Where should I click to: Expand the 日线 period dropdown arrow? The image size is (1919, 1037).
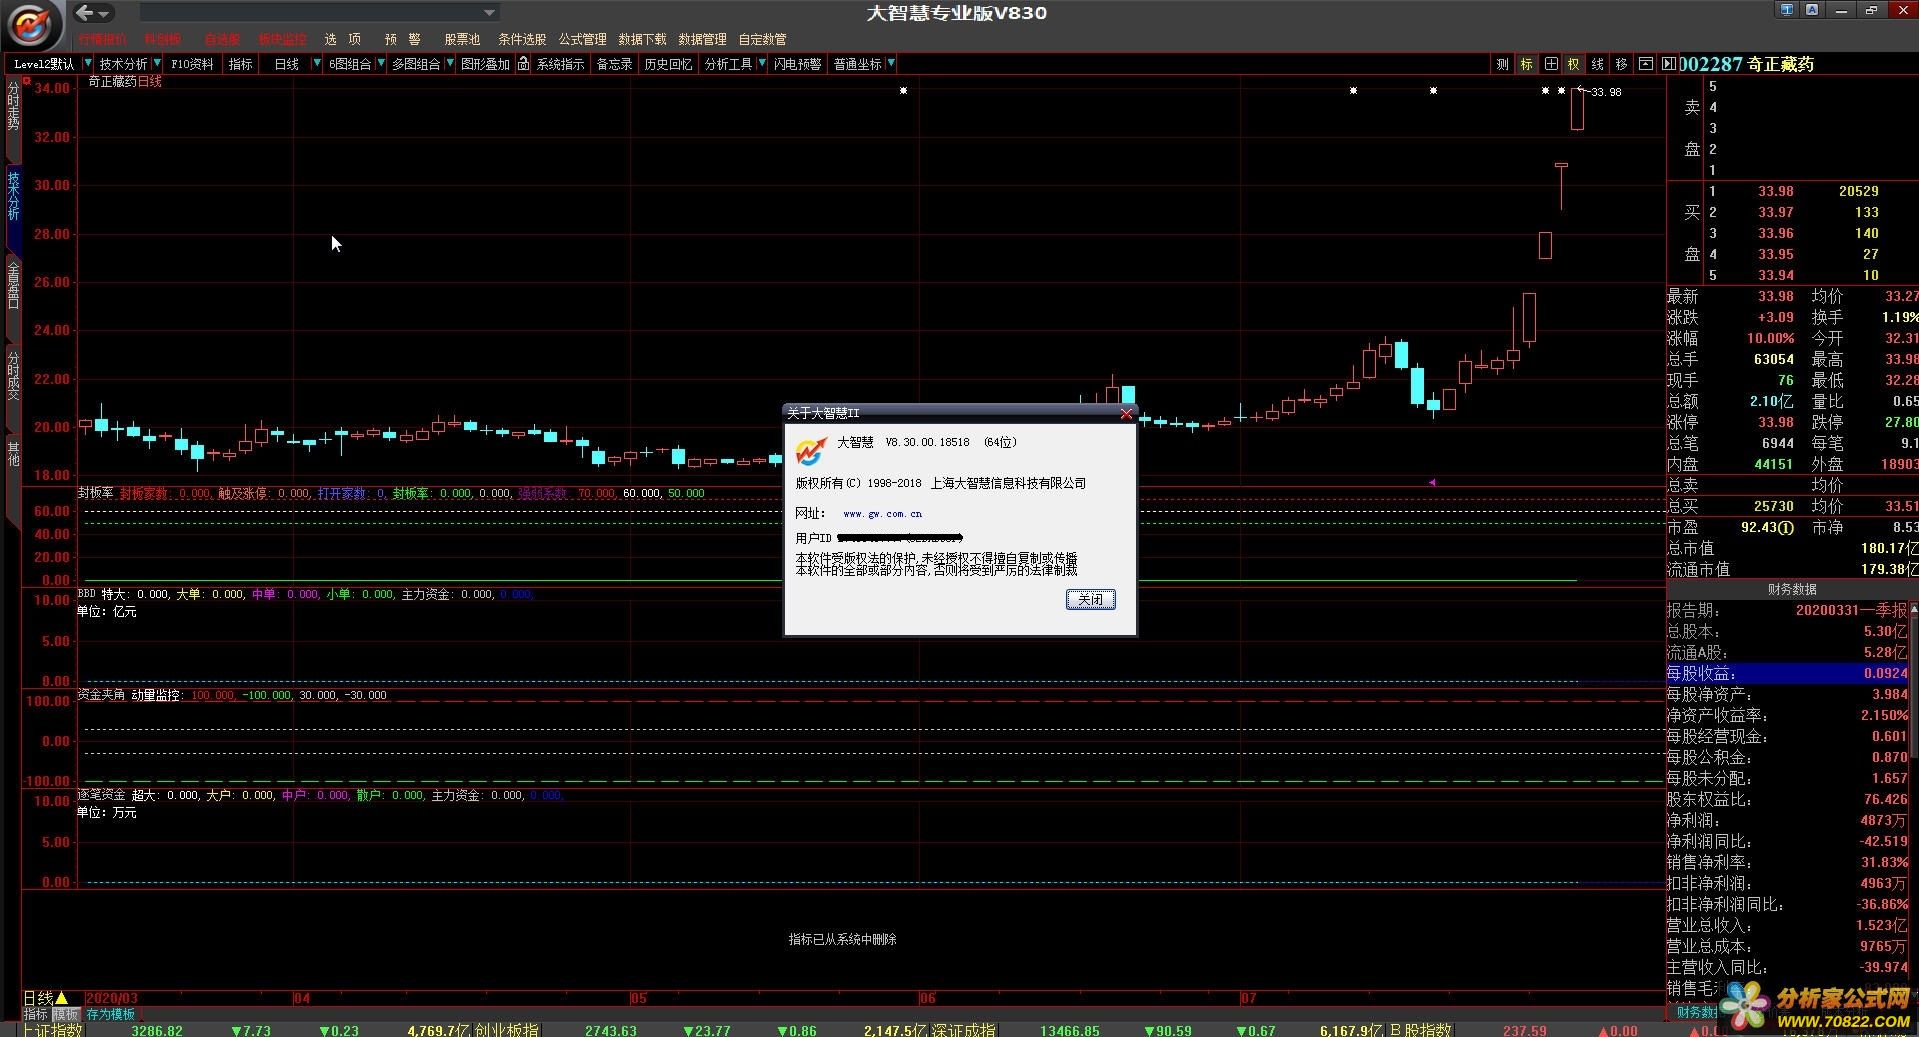(x=317, y=64)
